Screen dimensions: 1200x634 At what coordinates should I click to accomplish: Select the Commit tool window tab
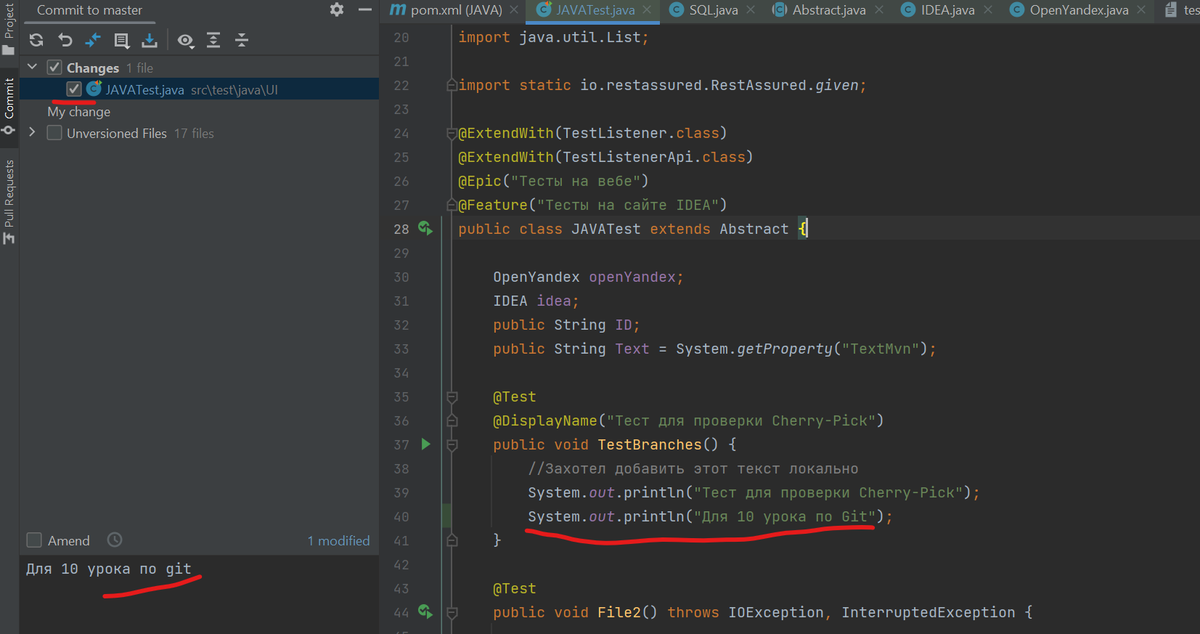click(9, 105)
